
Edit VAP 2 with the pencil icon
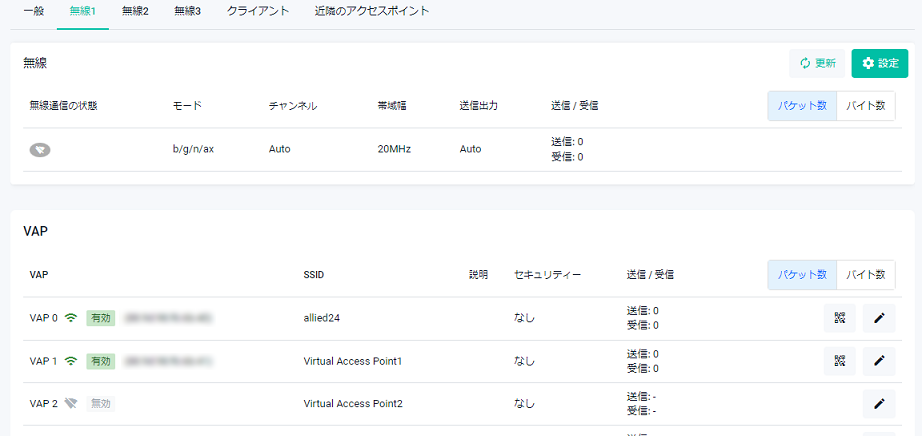(879, 404)
